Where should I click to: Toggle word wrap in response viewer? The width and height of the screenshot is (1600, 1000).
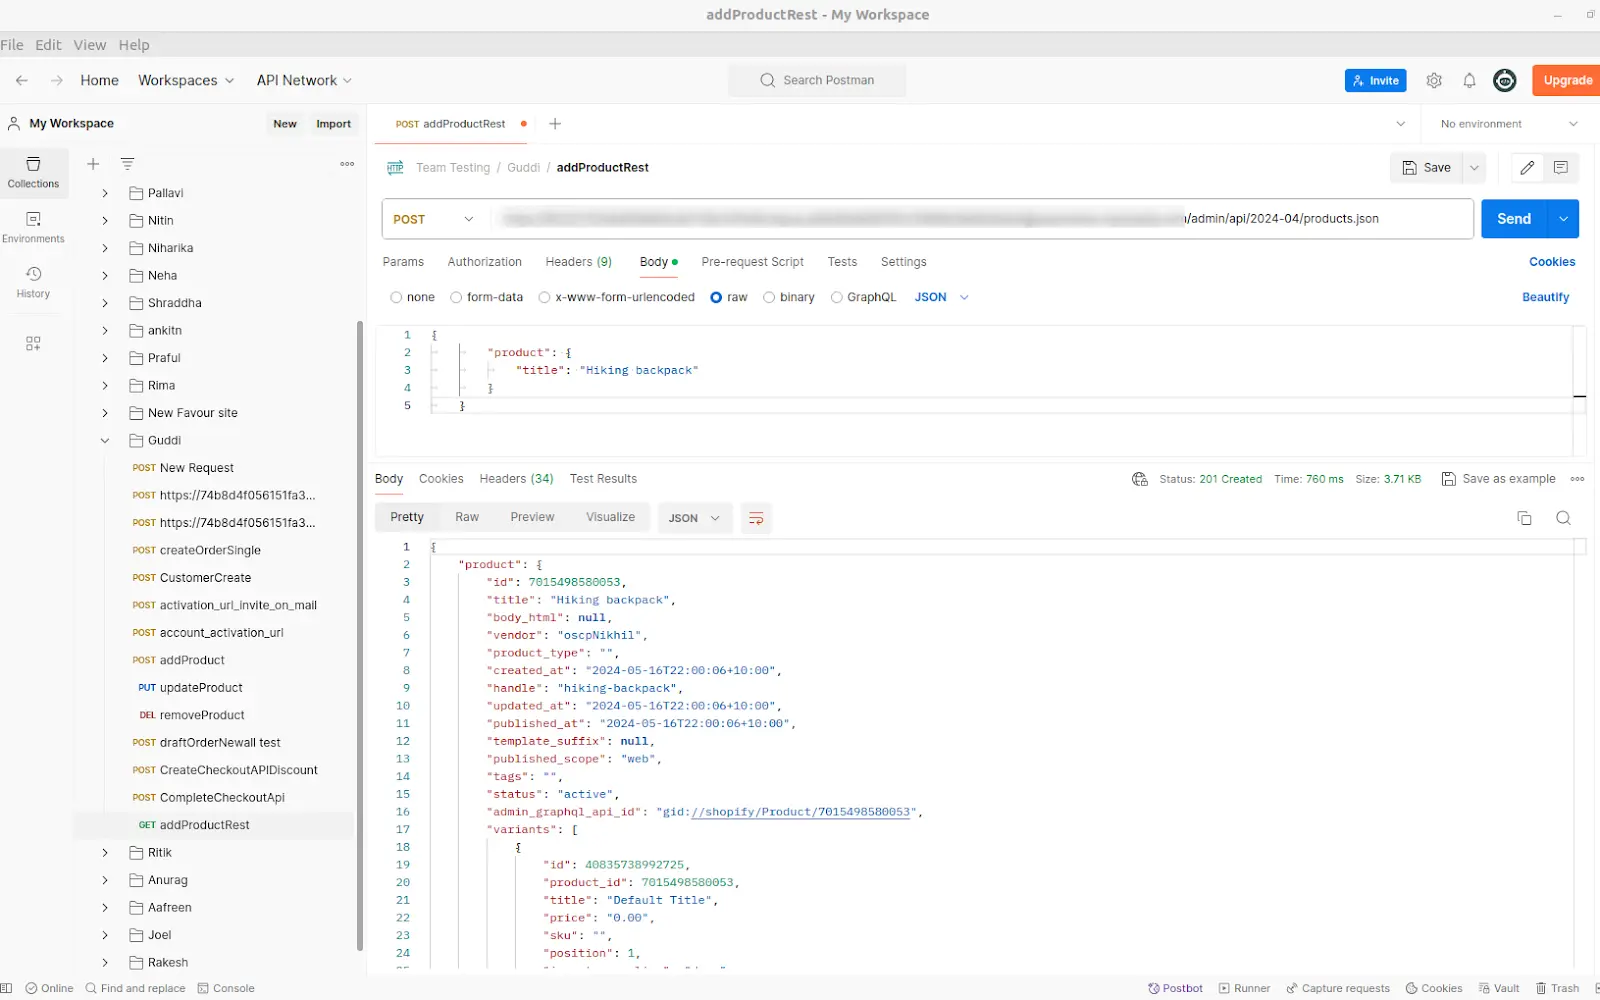point(756,518)
